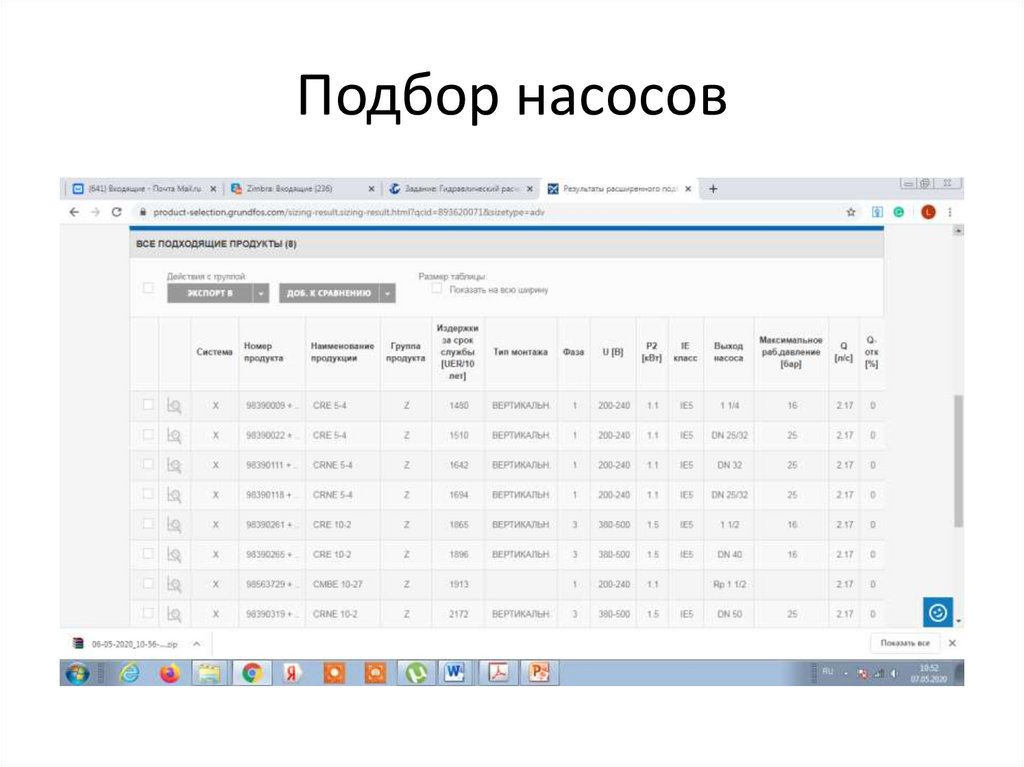This screenshot has width=1024, height=767.
Task: Enable the 'Показать на всю ширину' checkbox
Action: click(x=437, y=288)
